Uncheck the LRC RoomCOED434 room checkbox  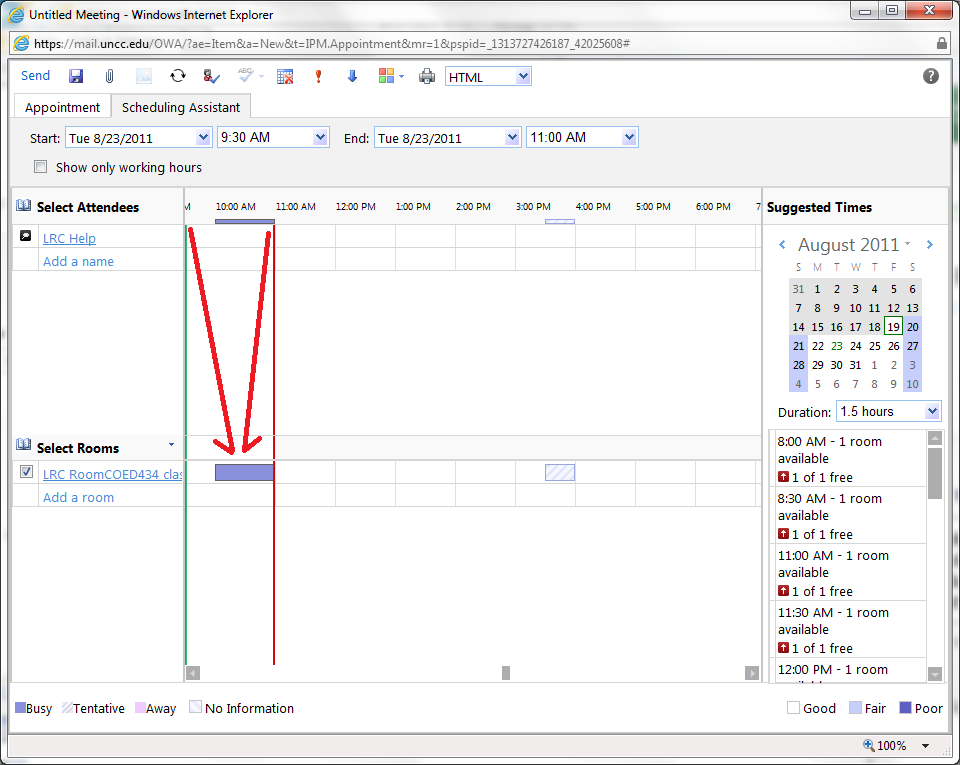pyautogui.click(x=27, y=472)
